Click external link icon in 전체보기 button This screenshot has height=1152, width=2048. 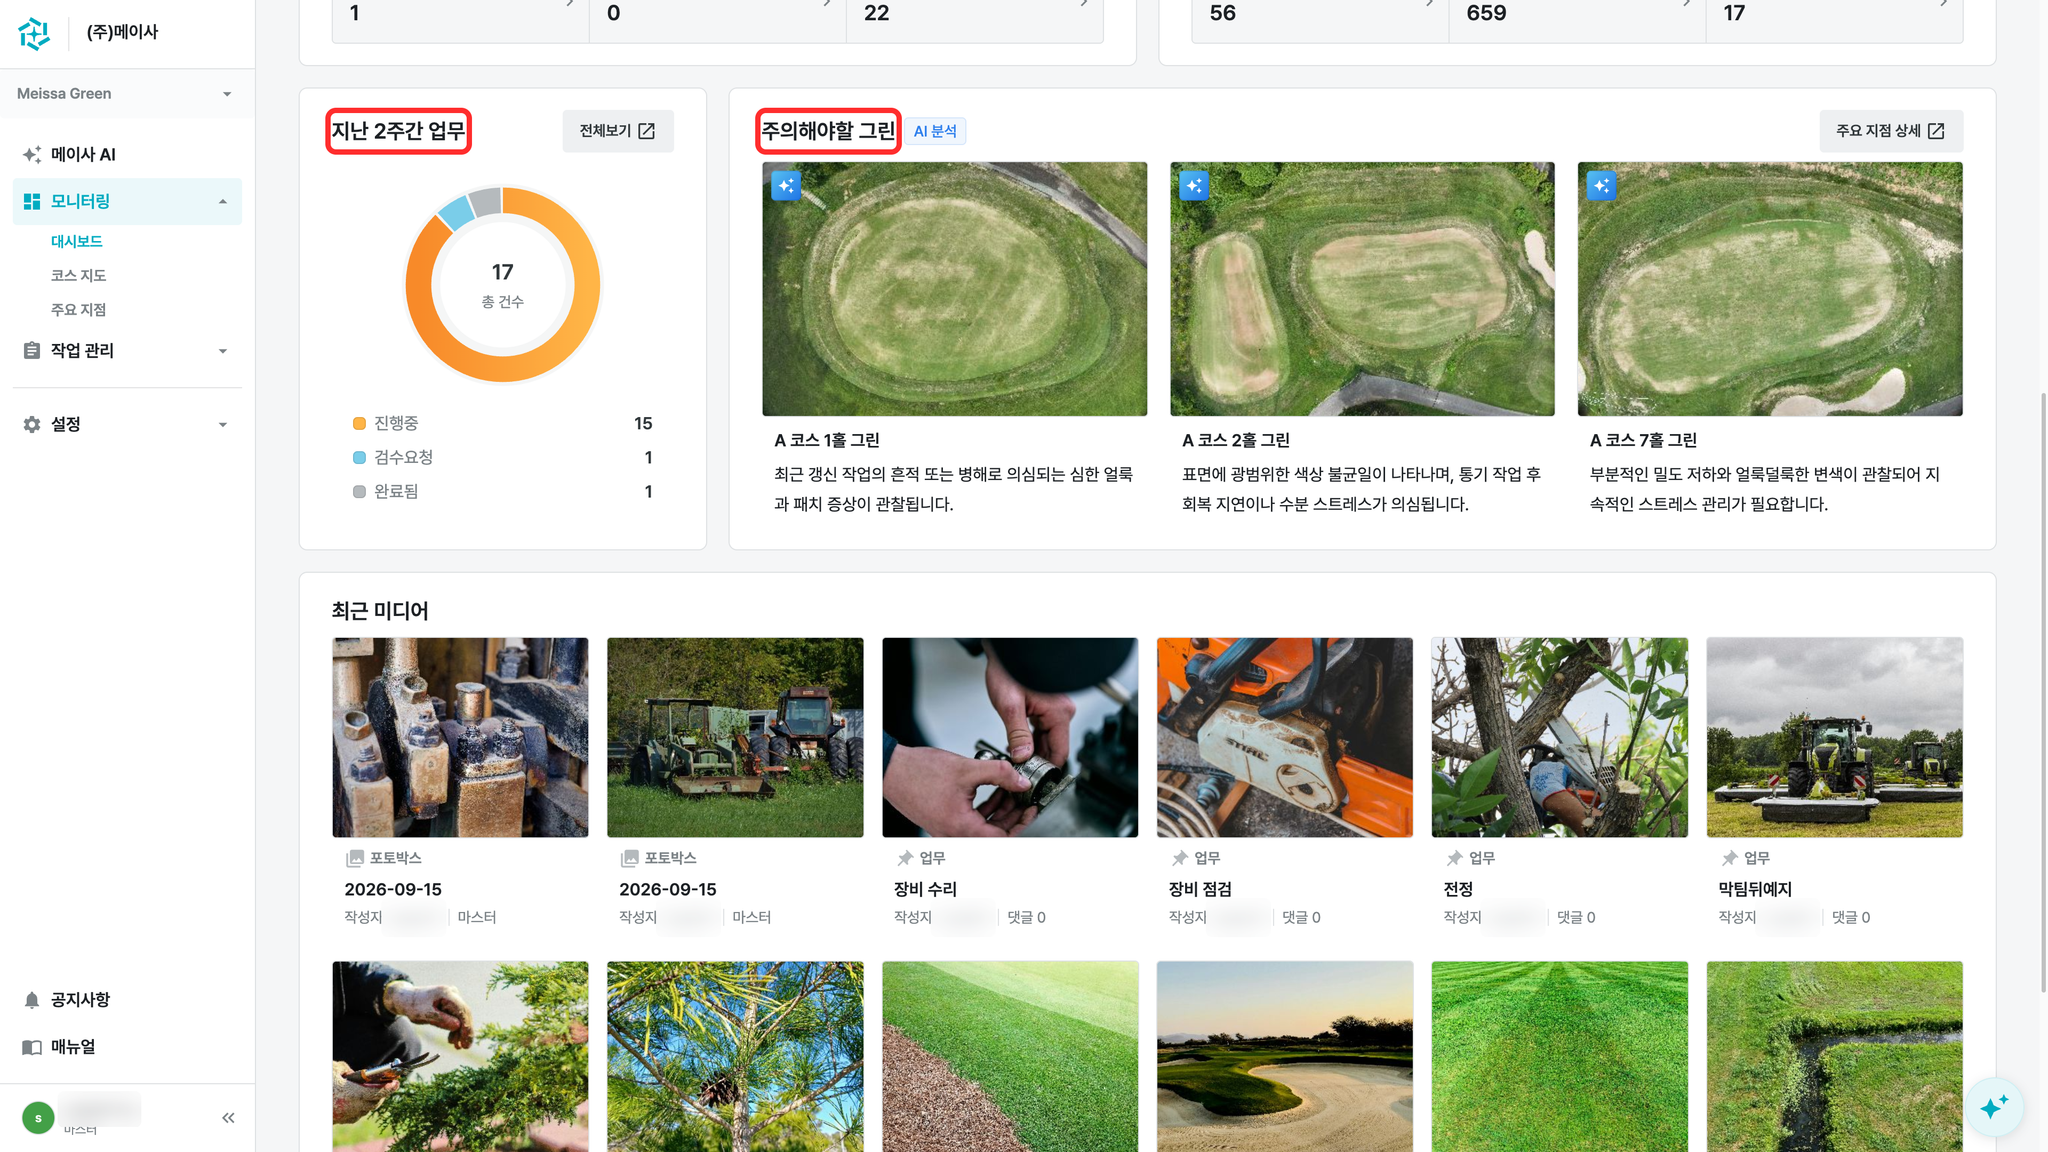click(647, 131)
